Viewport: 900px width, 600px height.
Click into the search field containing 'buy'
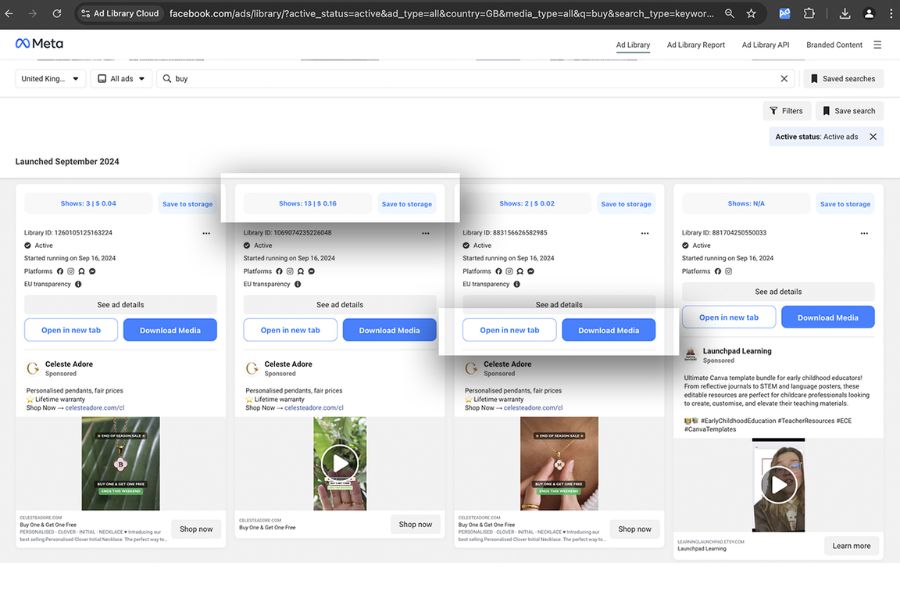pyautogui.click(x=476, y=79)
